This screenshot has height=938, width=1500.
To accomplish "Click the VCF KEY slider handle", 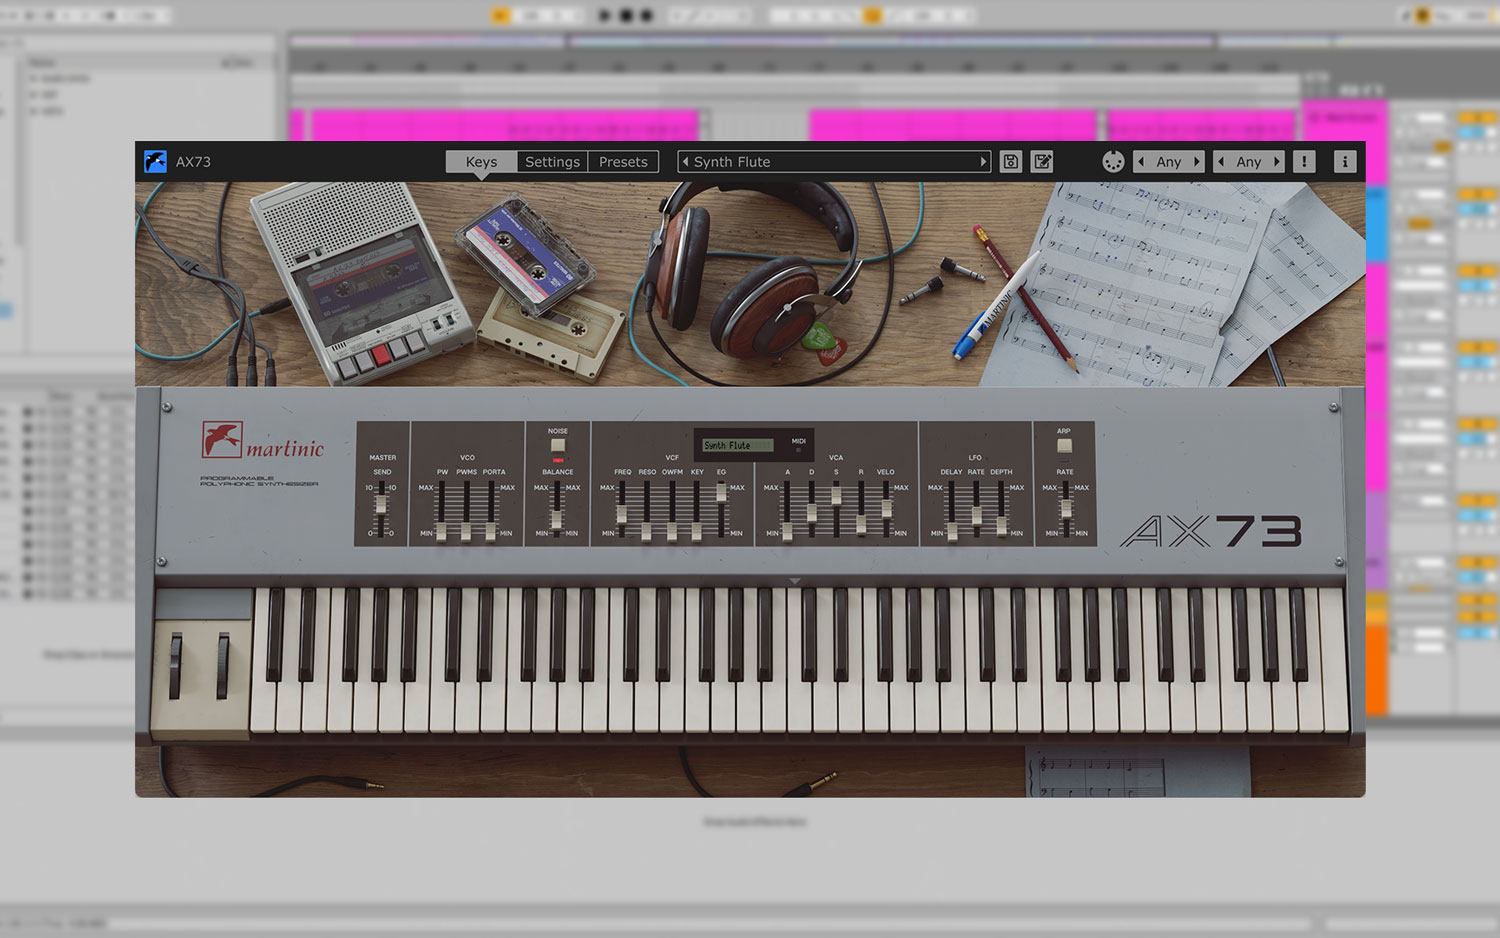I will (697, 531).
